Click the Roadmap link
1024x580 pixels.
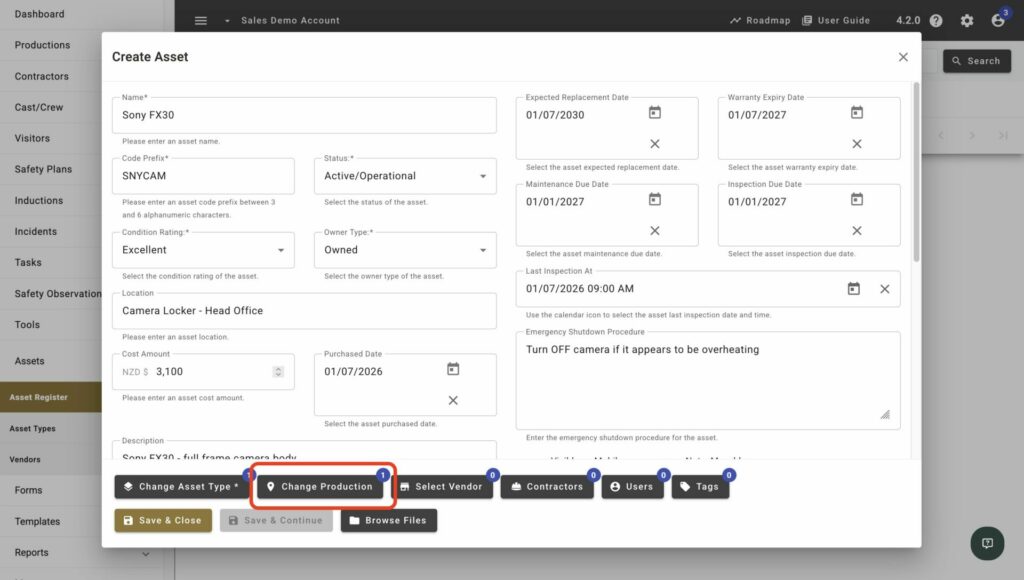click(760, 20)
